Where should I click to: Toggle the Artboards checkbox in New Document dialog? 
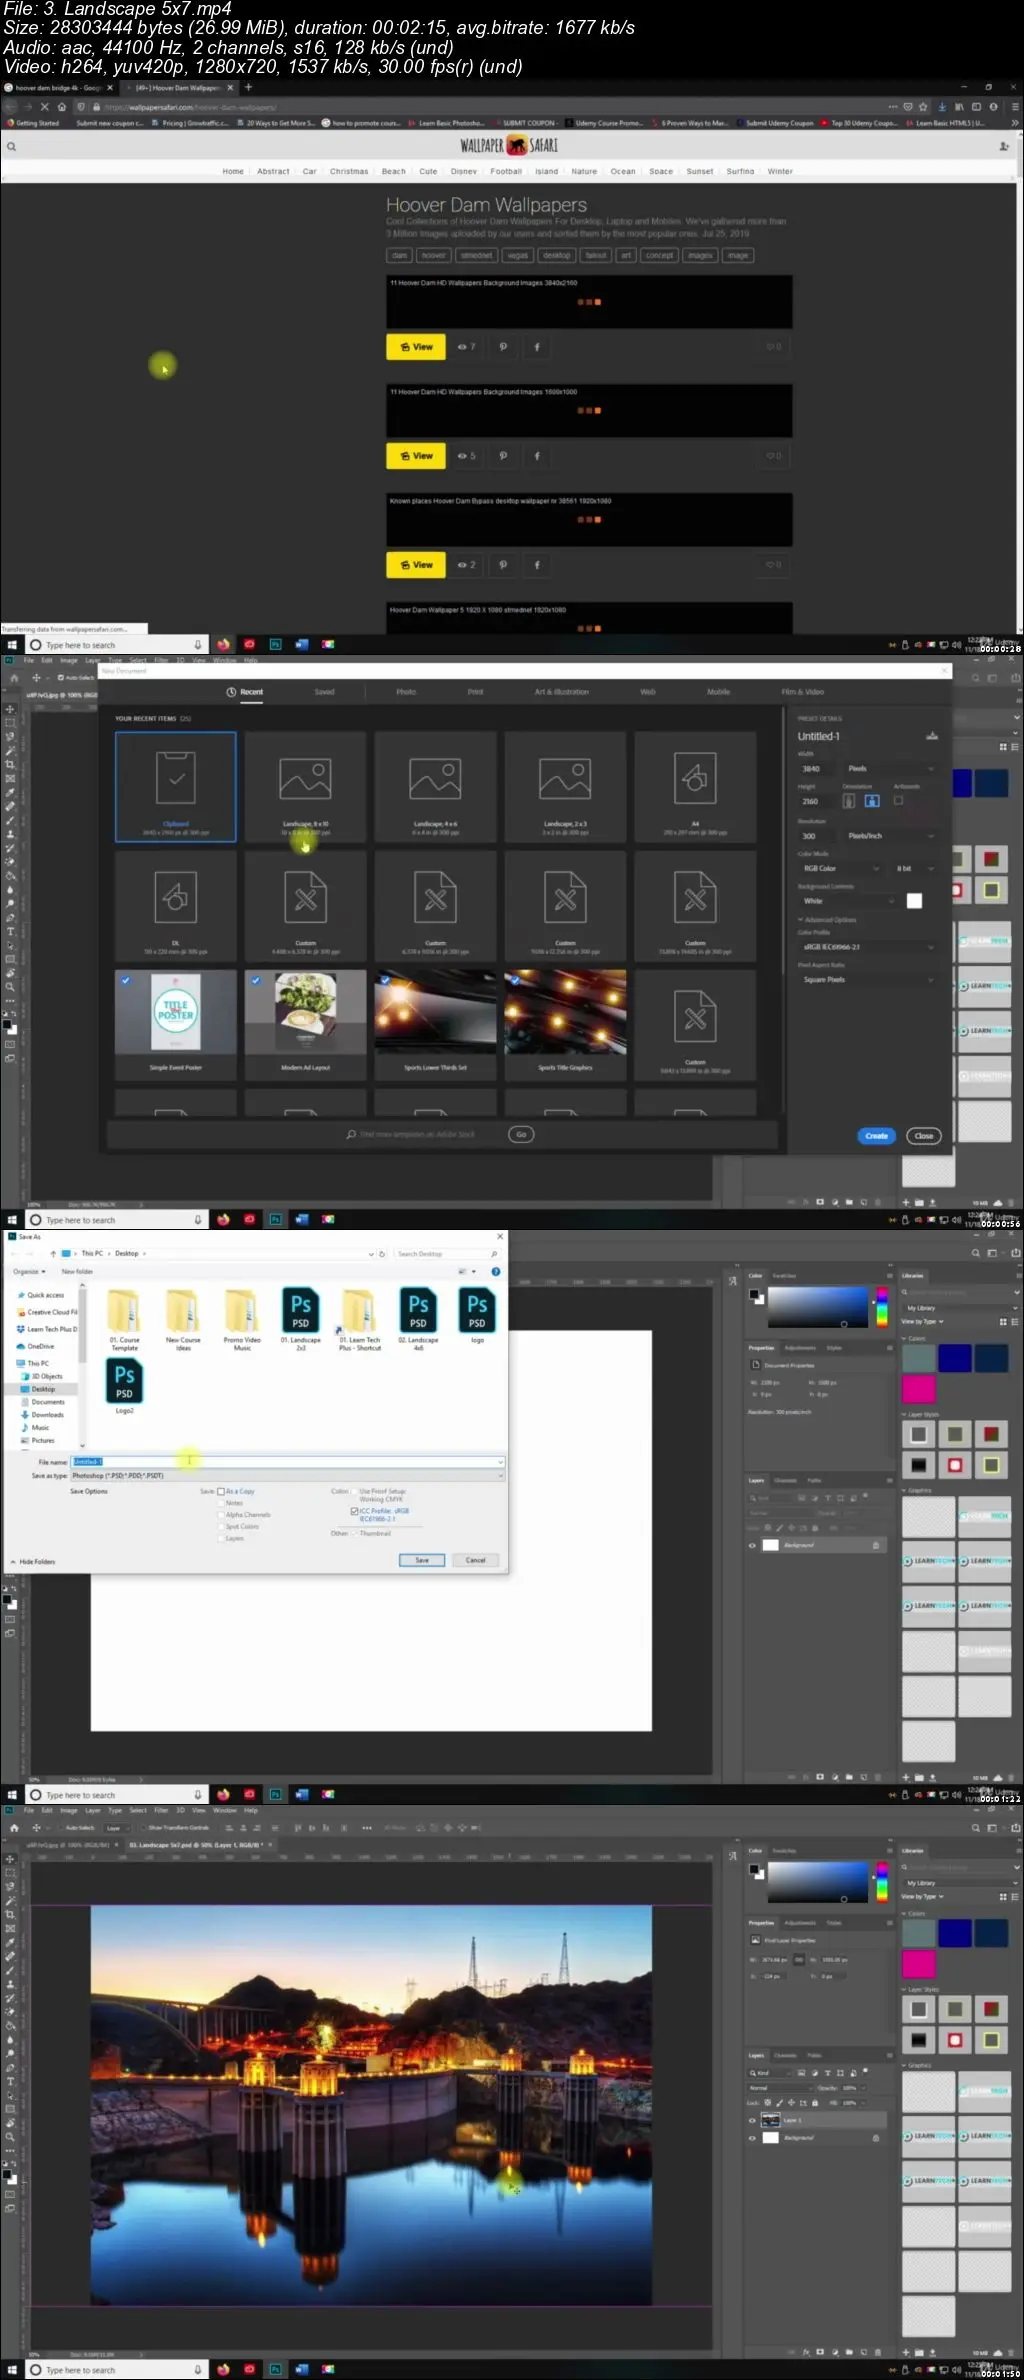898,800
